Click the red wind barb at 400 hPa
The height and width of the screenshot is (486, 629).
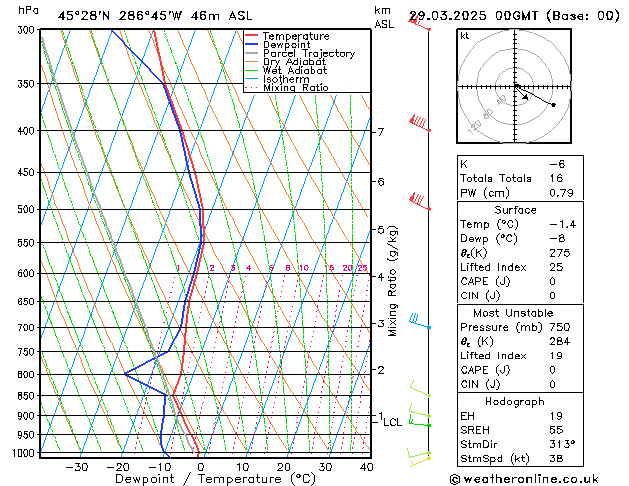(x=420, y=123)
